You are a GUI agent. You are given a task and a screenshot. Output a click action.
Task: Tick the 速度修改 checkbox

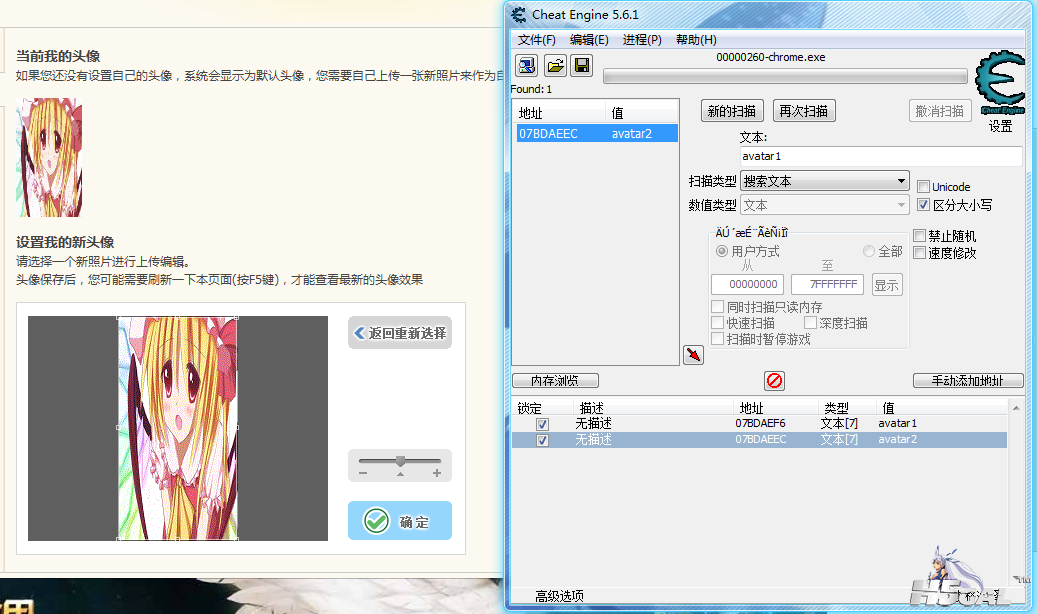click(x=919, y=252)
